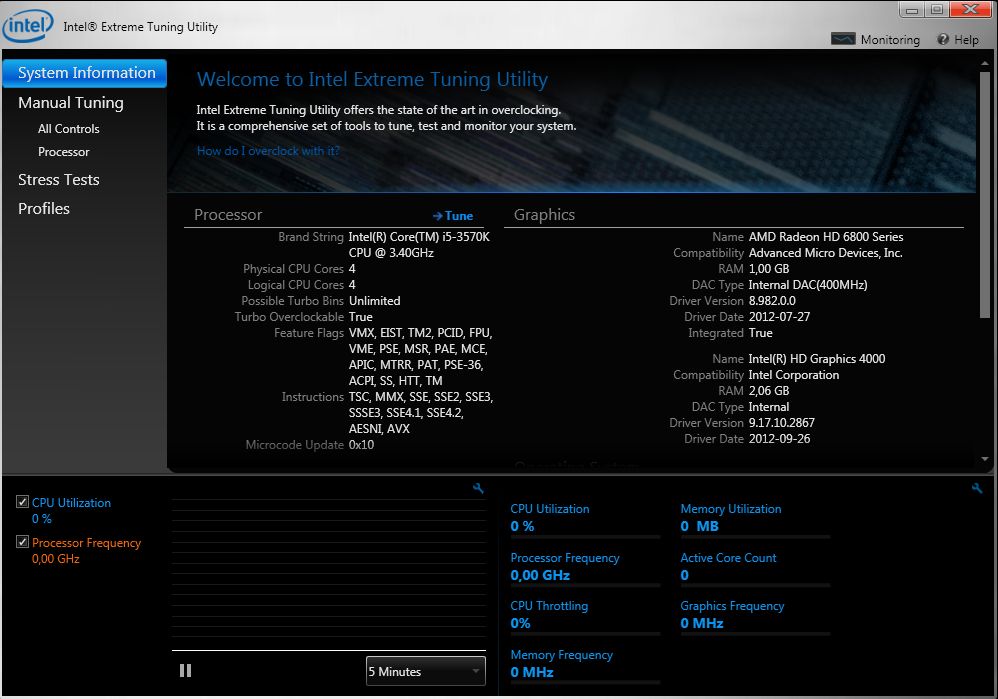Click the 'Intel(R) Core(TM) i5-3570K' brand string
The image size is (998, 699).
419,237
